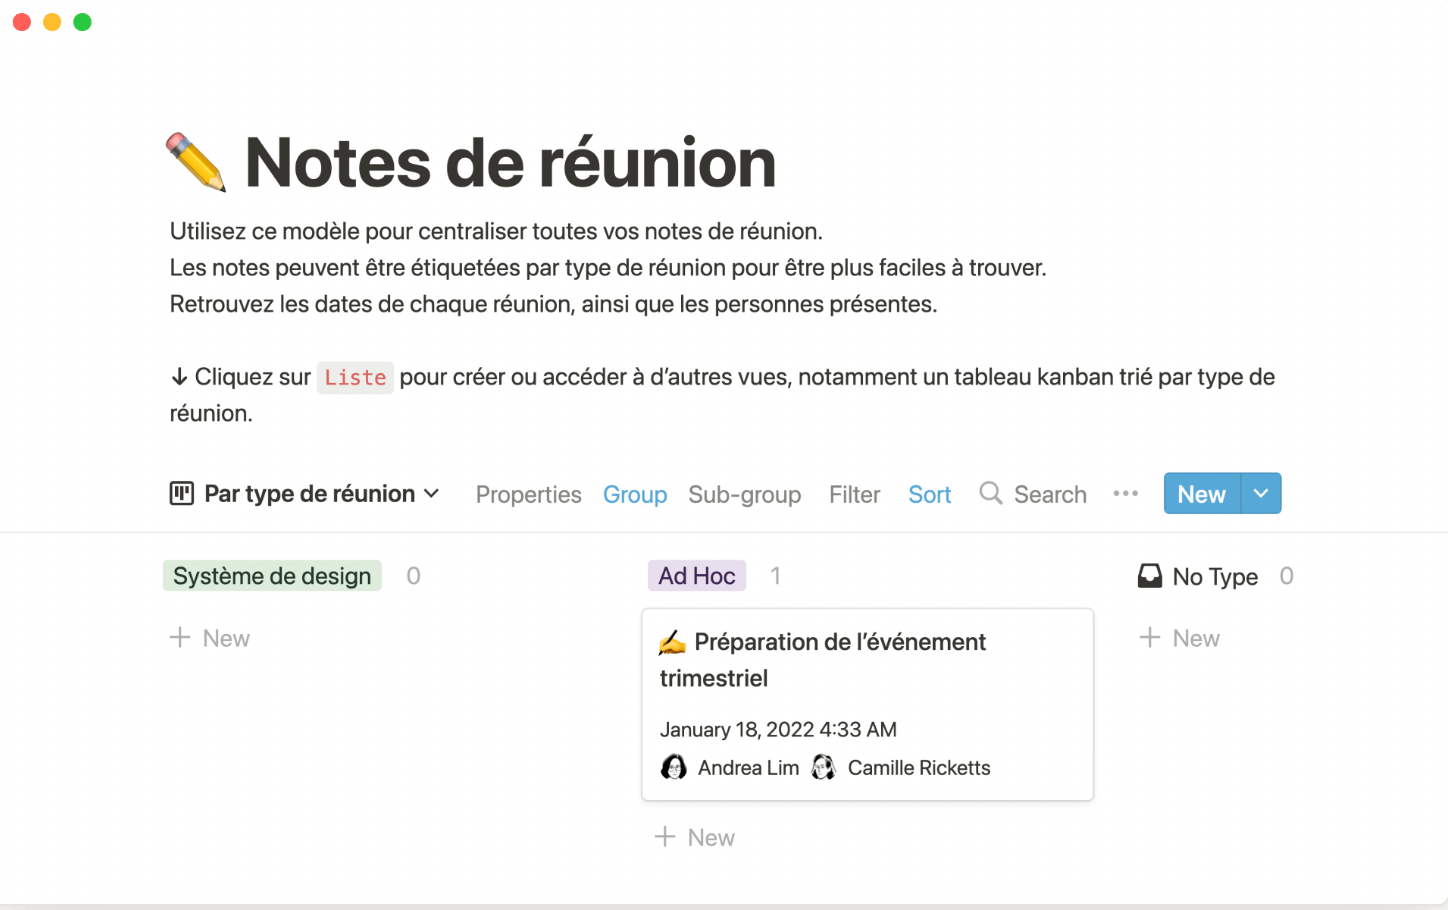Click Camille Ricketts' avatar on the card
Image resolution: width=1448 pixels, height=910 pixels.
[x=822, y=767]
